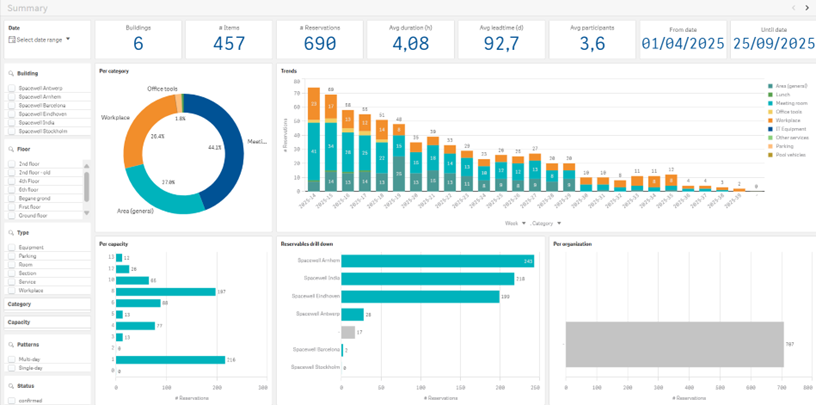This screenshot has width=816, height=405.
Task: Check the Workplace type filter
Action: (x=11, y=290)
